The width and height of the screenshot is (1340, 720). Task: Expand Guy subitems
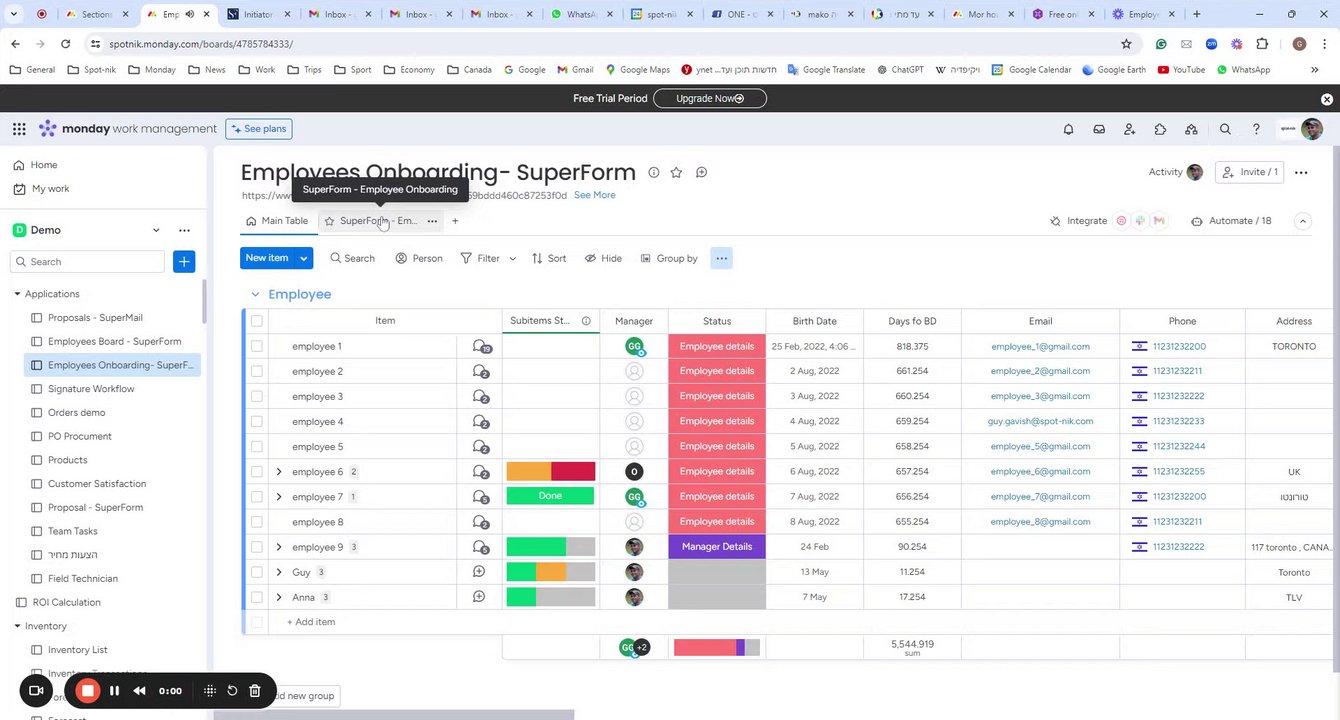[x=279, y=572]
